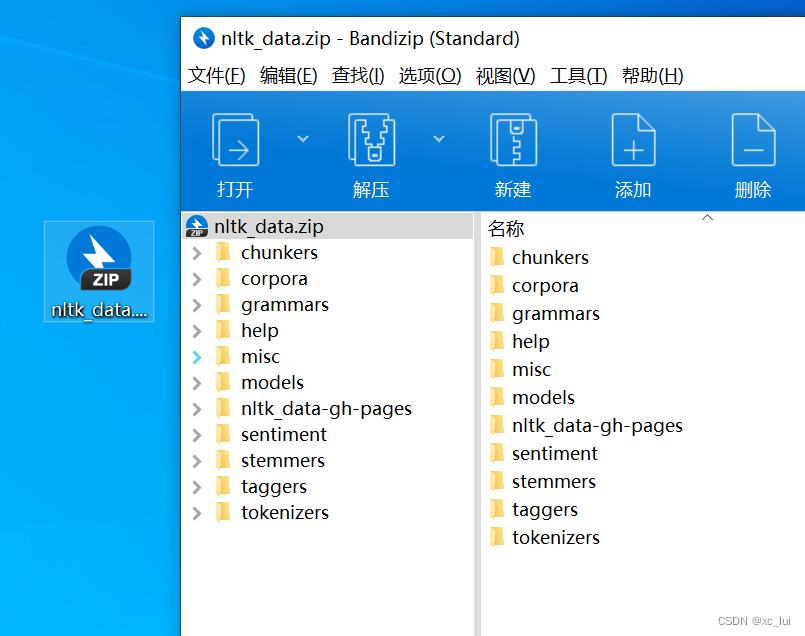Select chunkers folder in the tree pane

[267, 253]
